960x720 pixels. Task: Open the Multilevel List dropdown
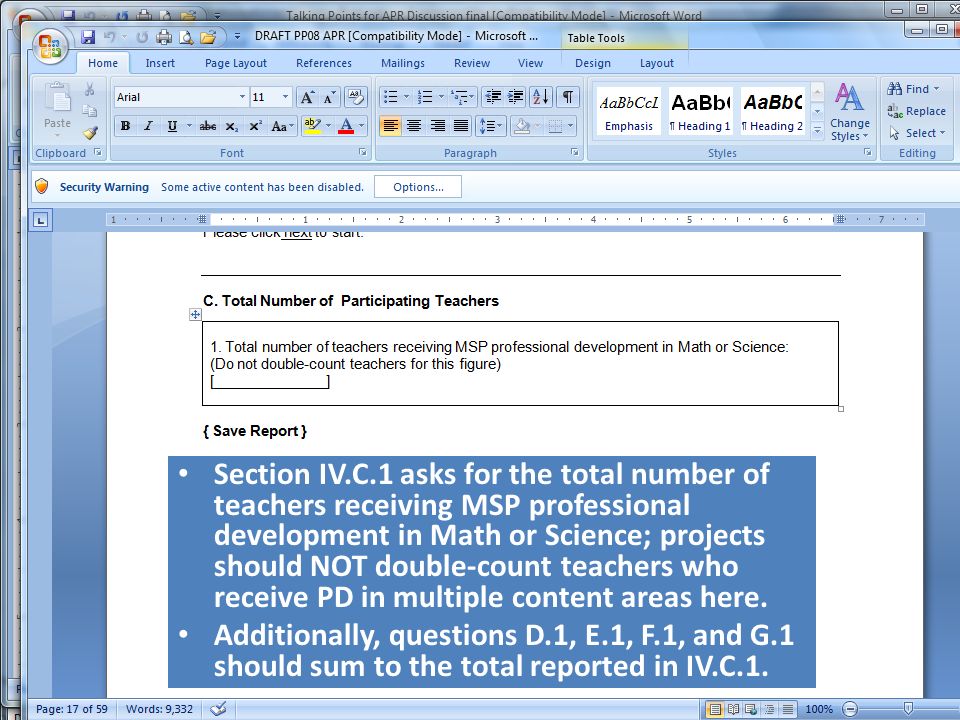click(x=471, y=96)
